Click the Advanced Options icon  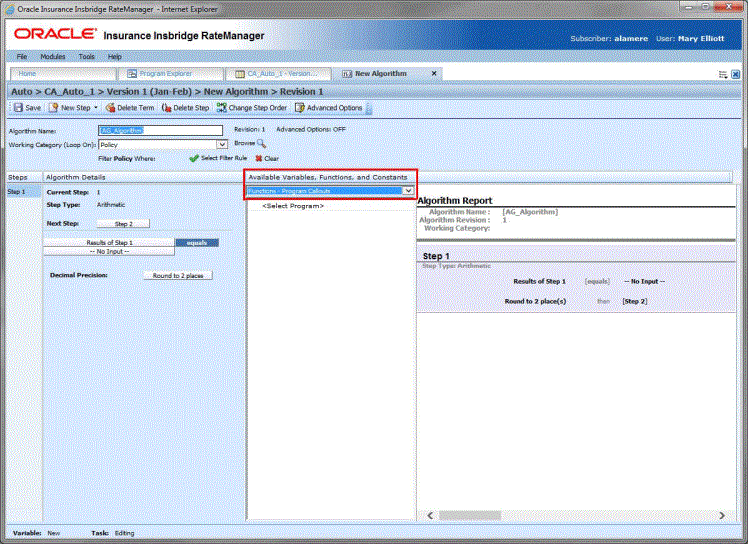pyautogui.click(x=300, y=108)
